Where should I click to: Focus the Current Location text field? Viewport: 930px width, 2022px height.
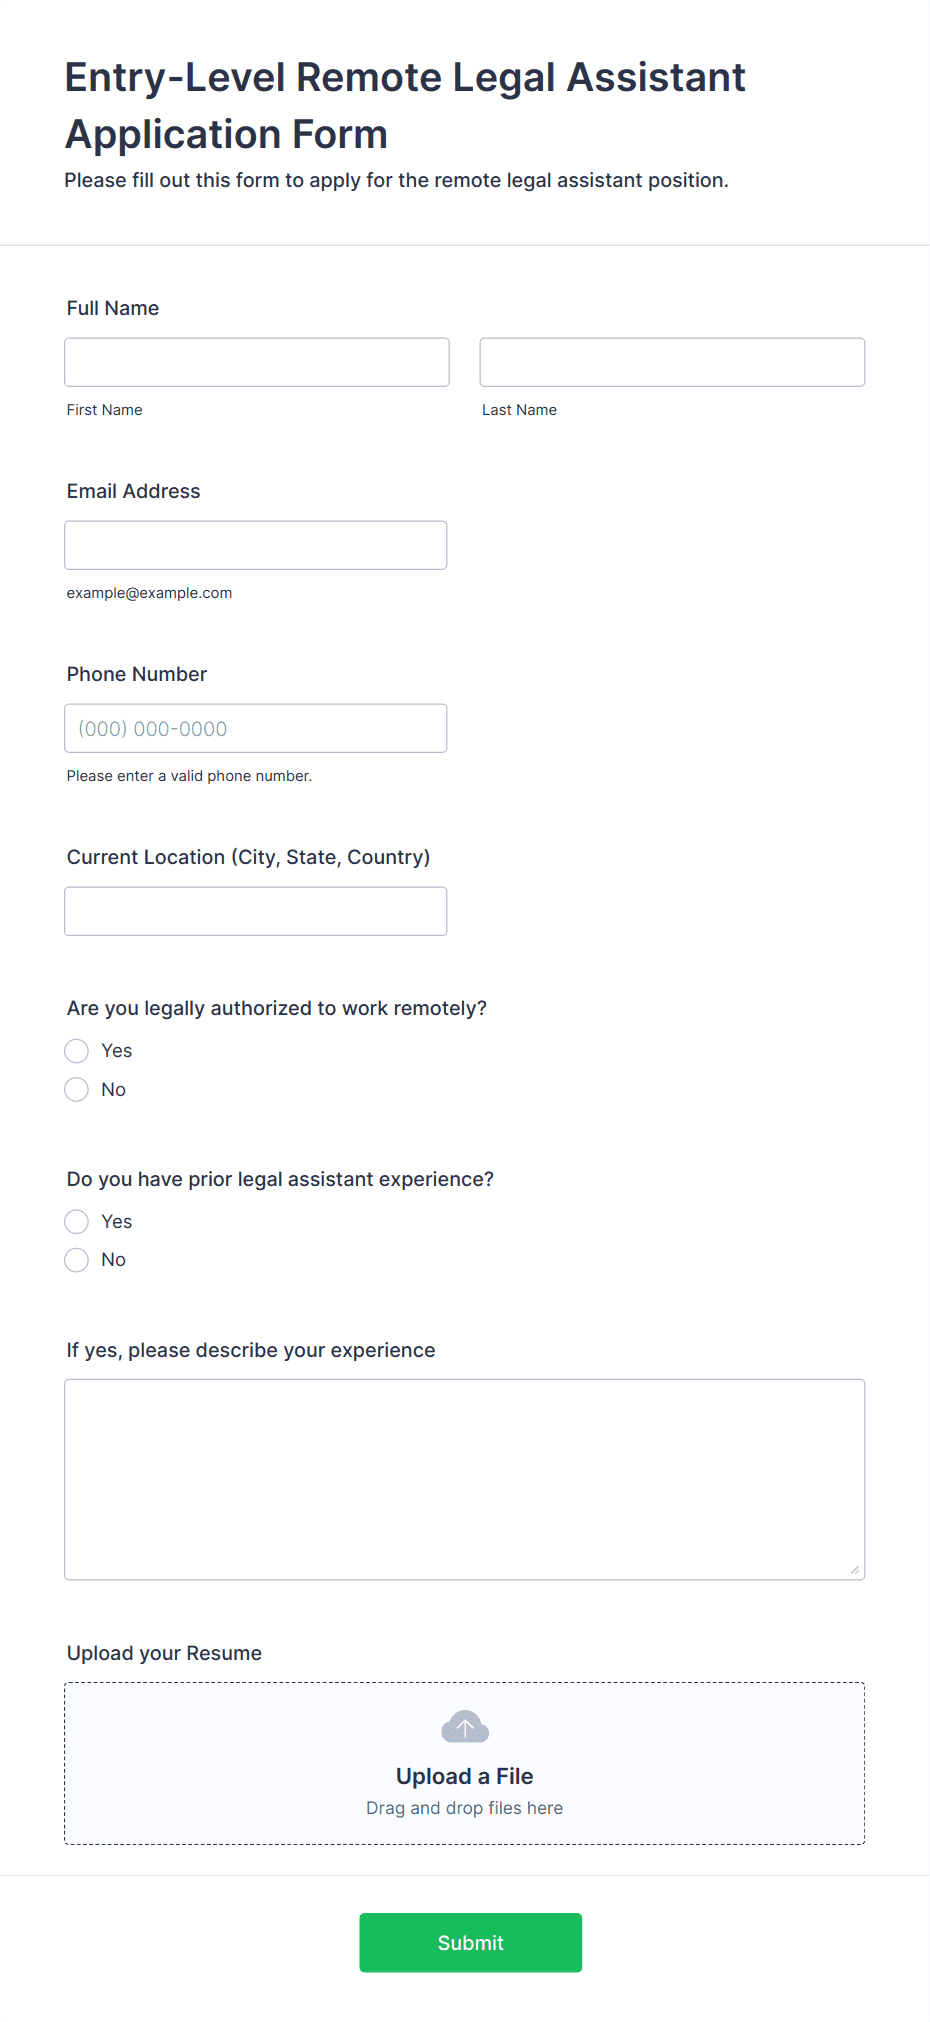pos(256,911)
